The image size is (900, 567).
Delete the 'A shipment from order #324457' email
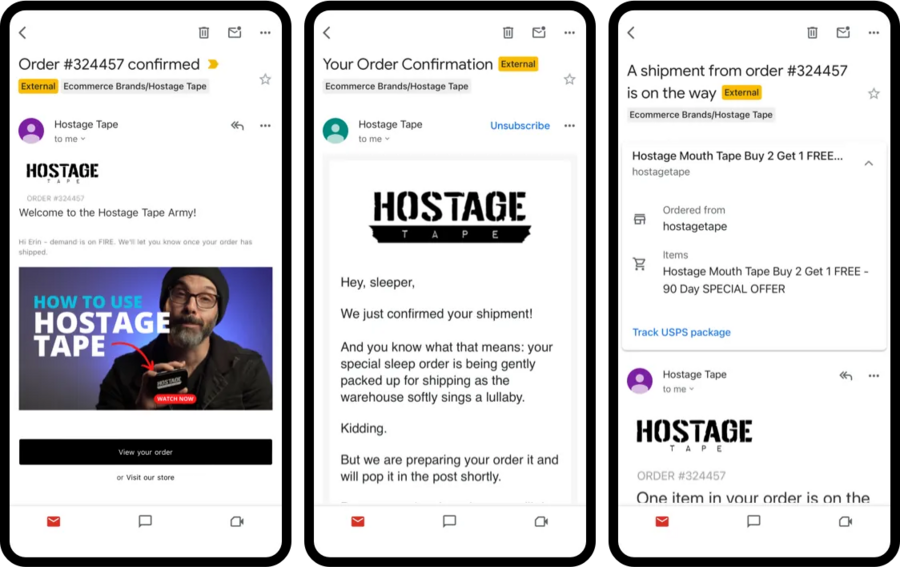812,33
